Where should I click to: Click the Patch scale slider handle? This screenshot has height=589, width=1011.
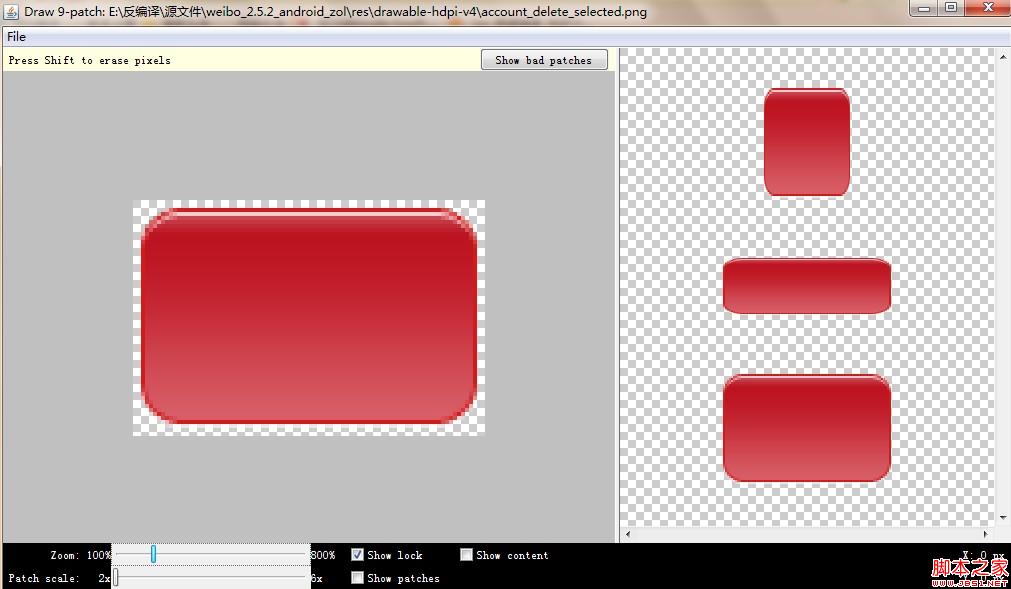pos(116,577)
